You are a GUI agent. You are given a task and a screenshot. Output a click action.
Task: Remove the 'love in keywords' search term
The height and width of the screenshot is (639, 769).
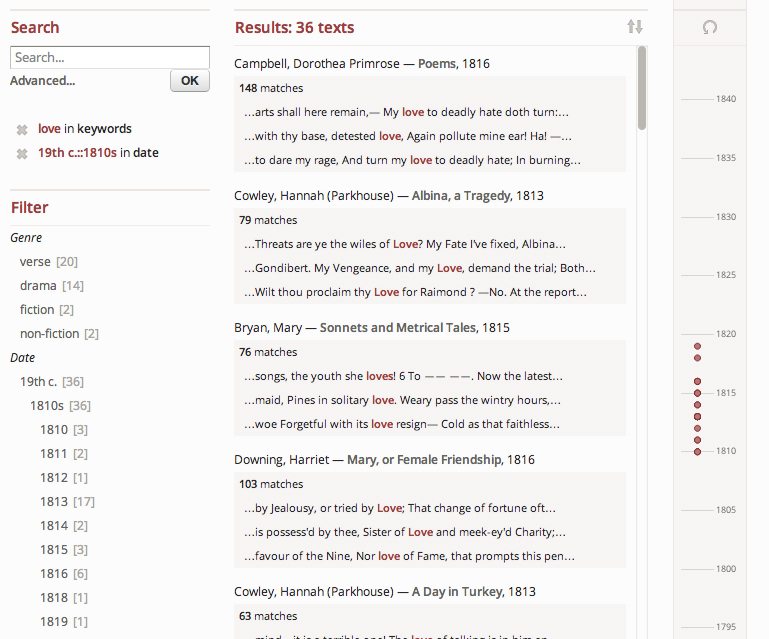[22, 129]
